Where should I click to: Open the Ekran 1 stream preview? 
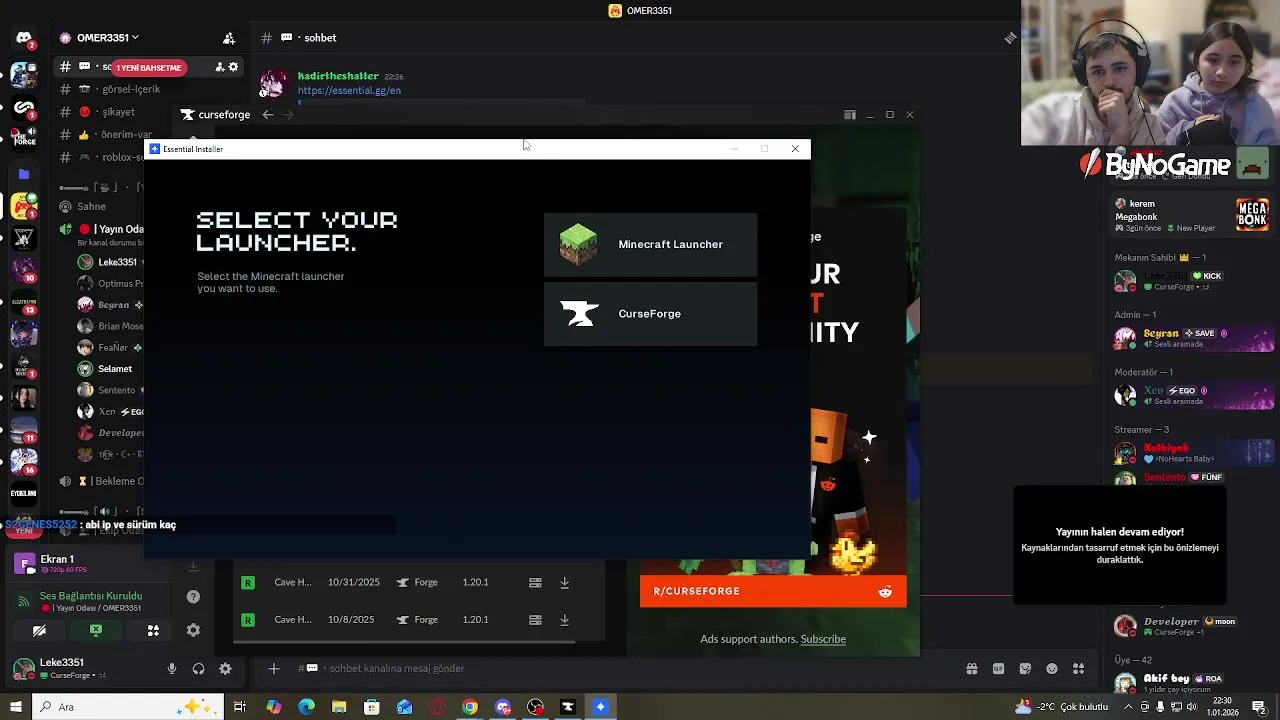[x=24, y=564]
